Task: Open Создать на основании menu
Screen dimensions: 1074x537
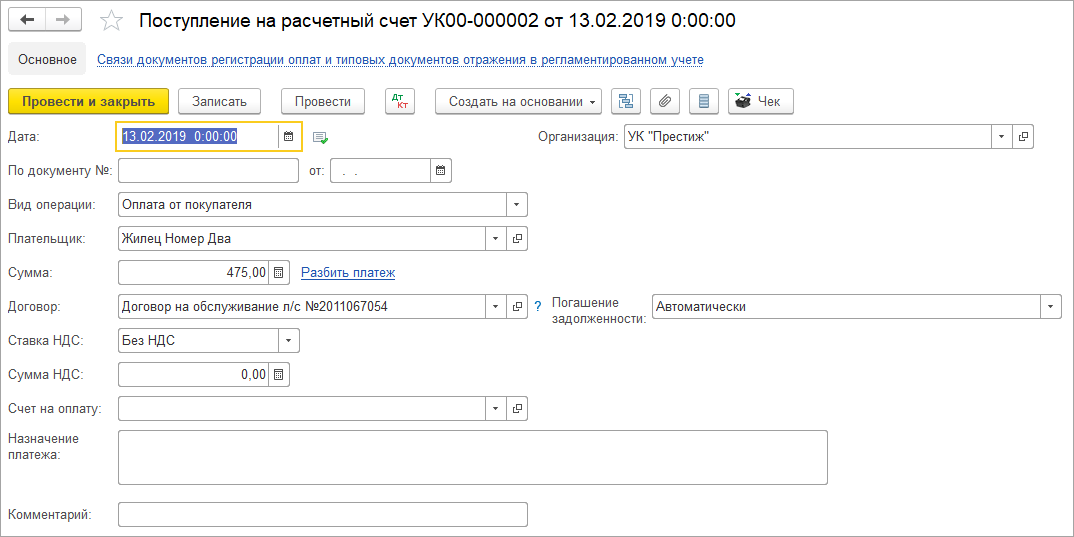Action: coord(518,101)
